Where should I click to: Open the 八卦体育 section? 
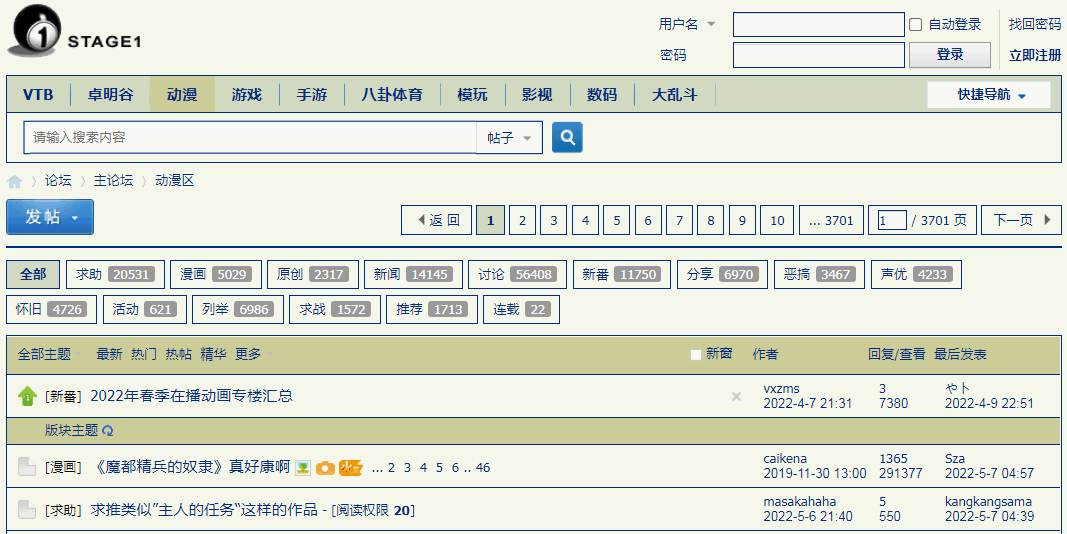[392, 95]
